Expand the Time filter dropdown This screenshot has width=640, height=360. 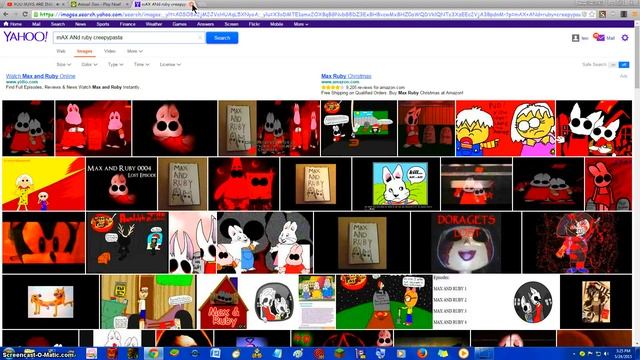pyautogui.click(x=142, y=64)
